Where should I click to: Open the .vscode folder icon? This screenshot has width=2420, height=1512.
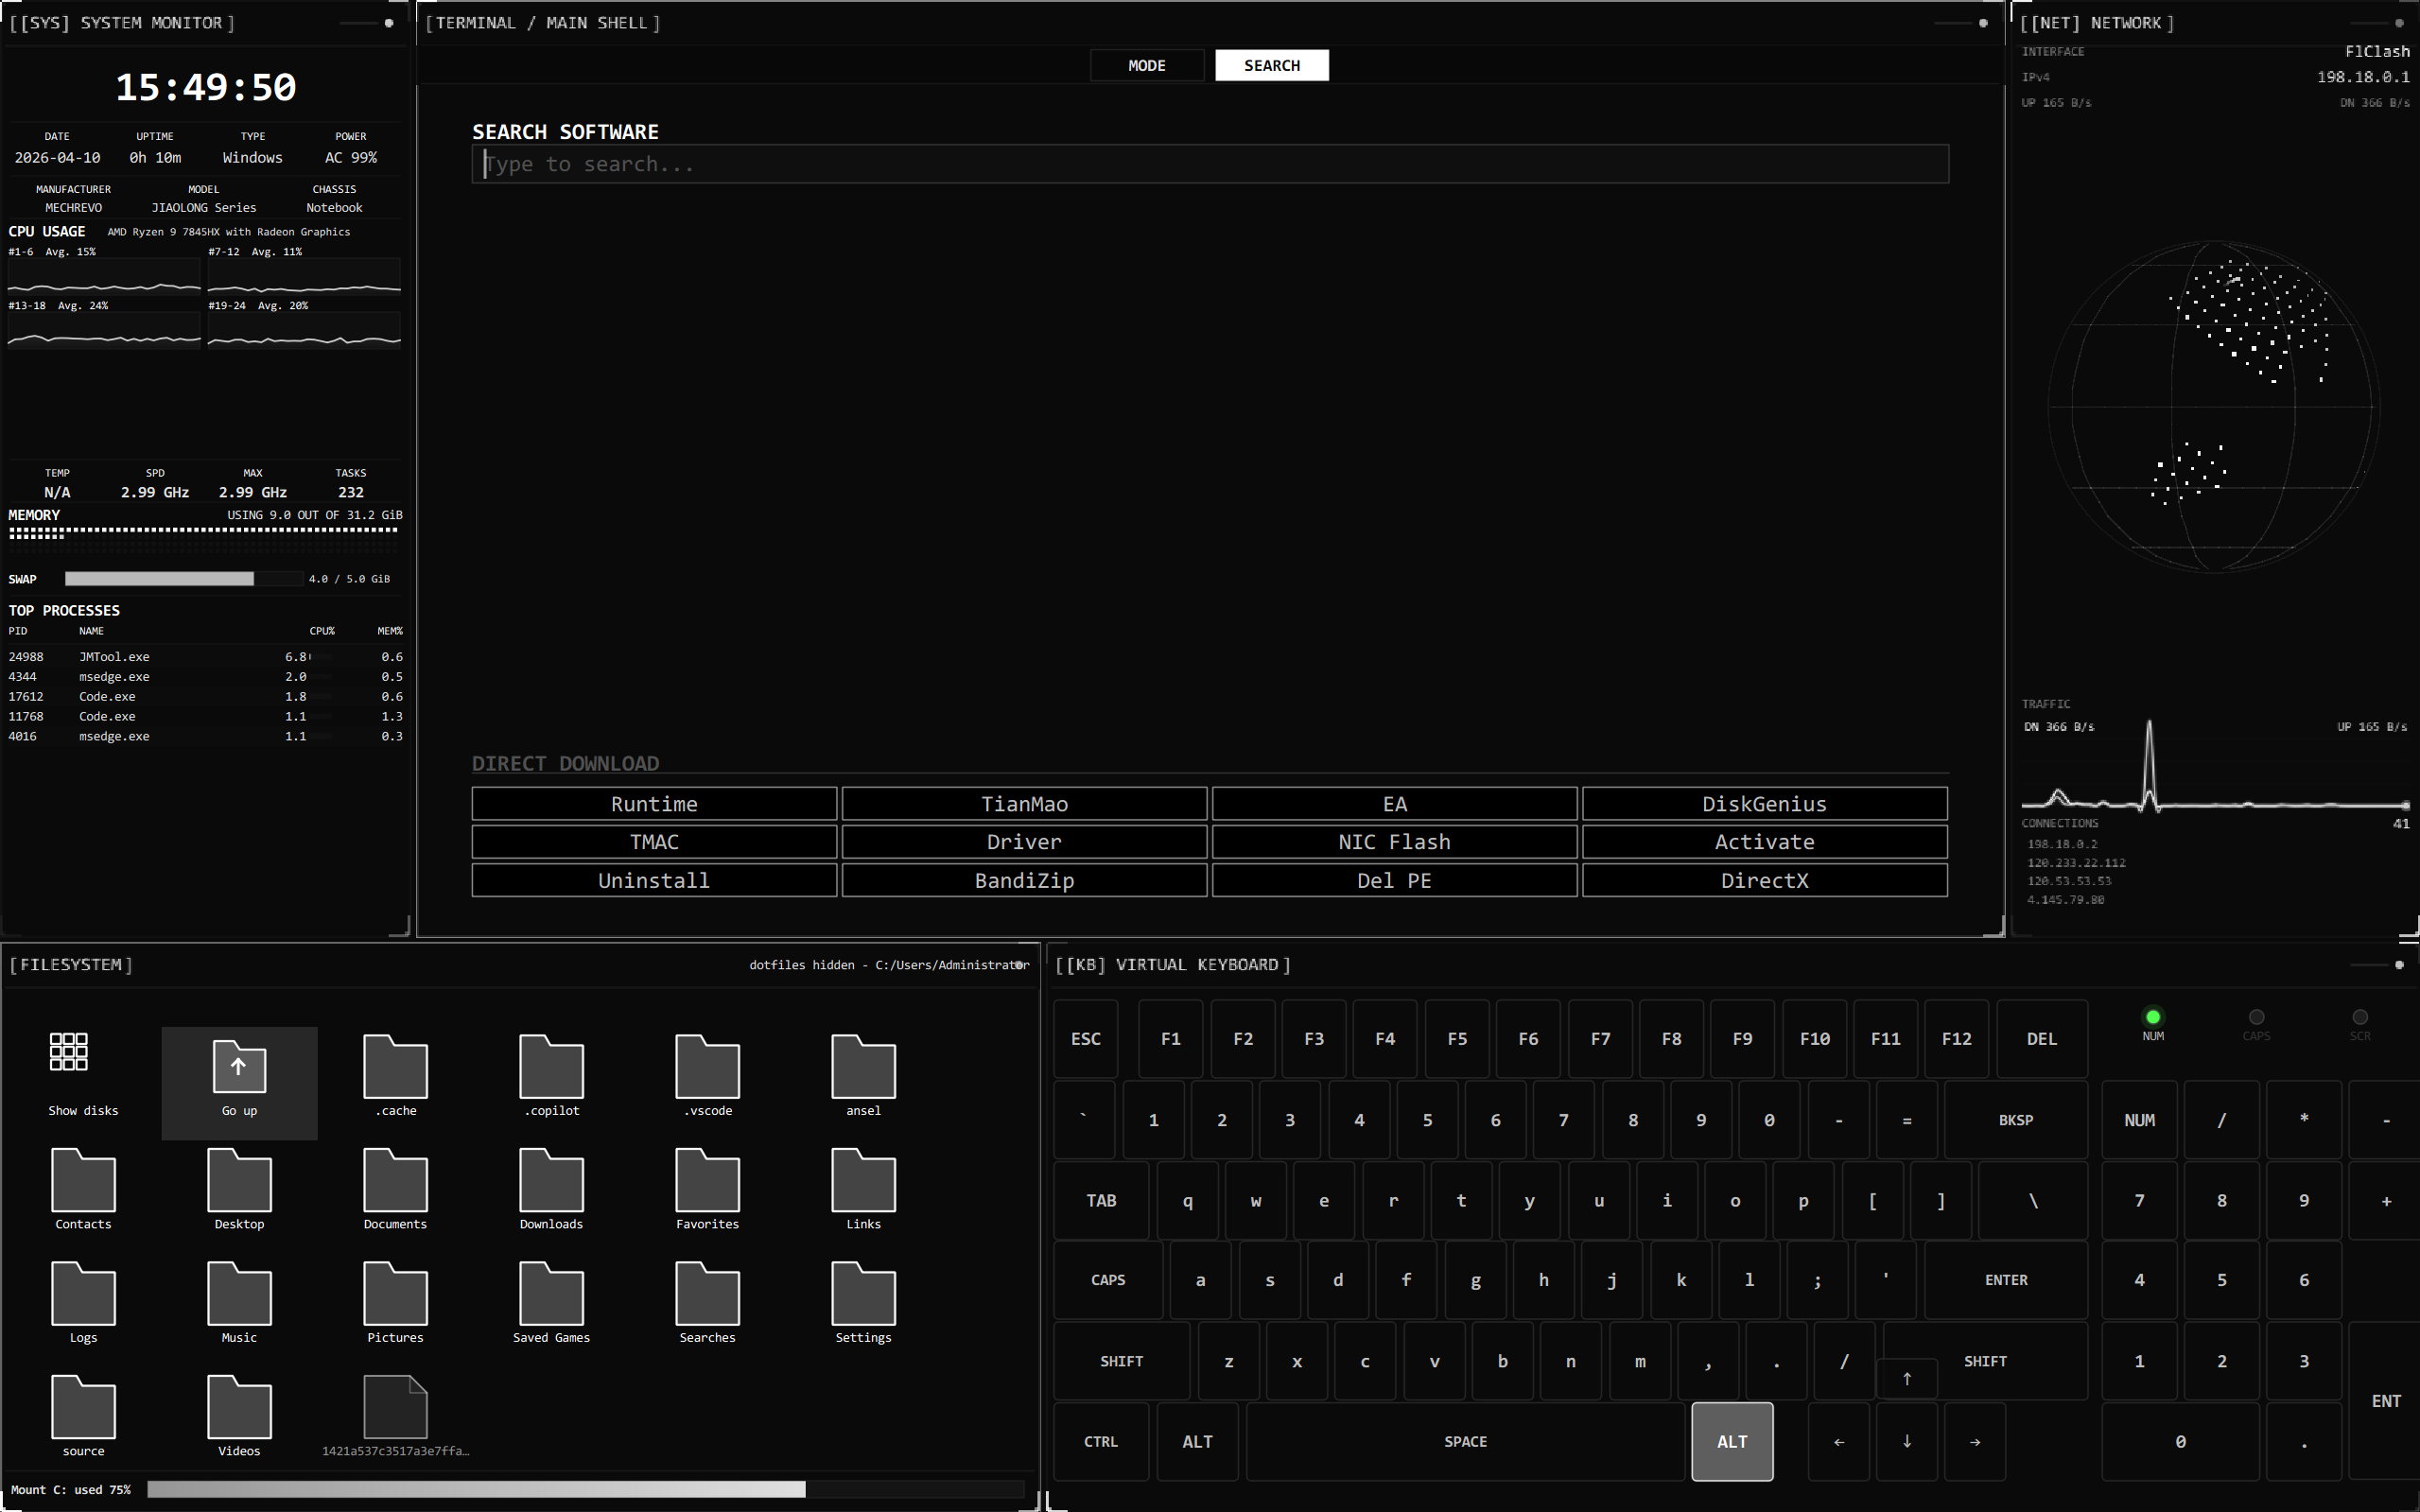[707, 1068]
